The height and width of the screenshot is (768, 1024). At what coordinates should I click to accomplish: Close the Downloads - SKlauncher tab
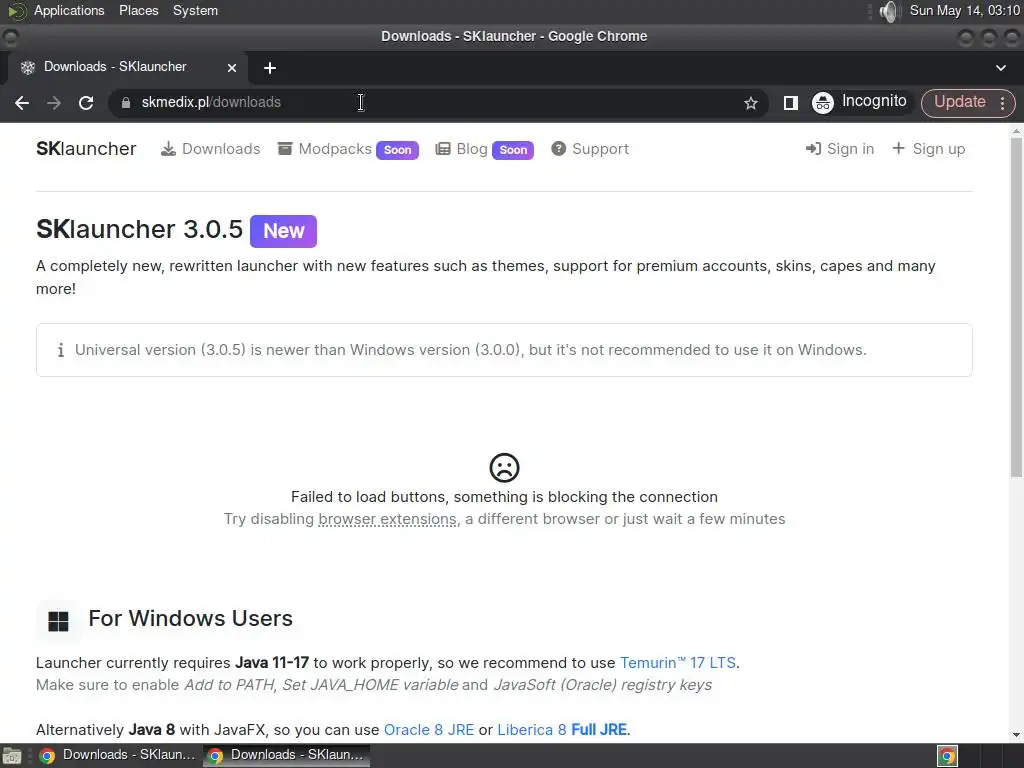231,68
